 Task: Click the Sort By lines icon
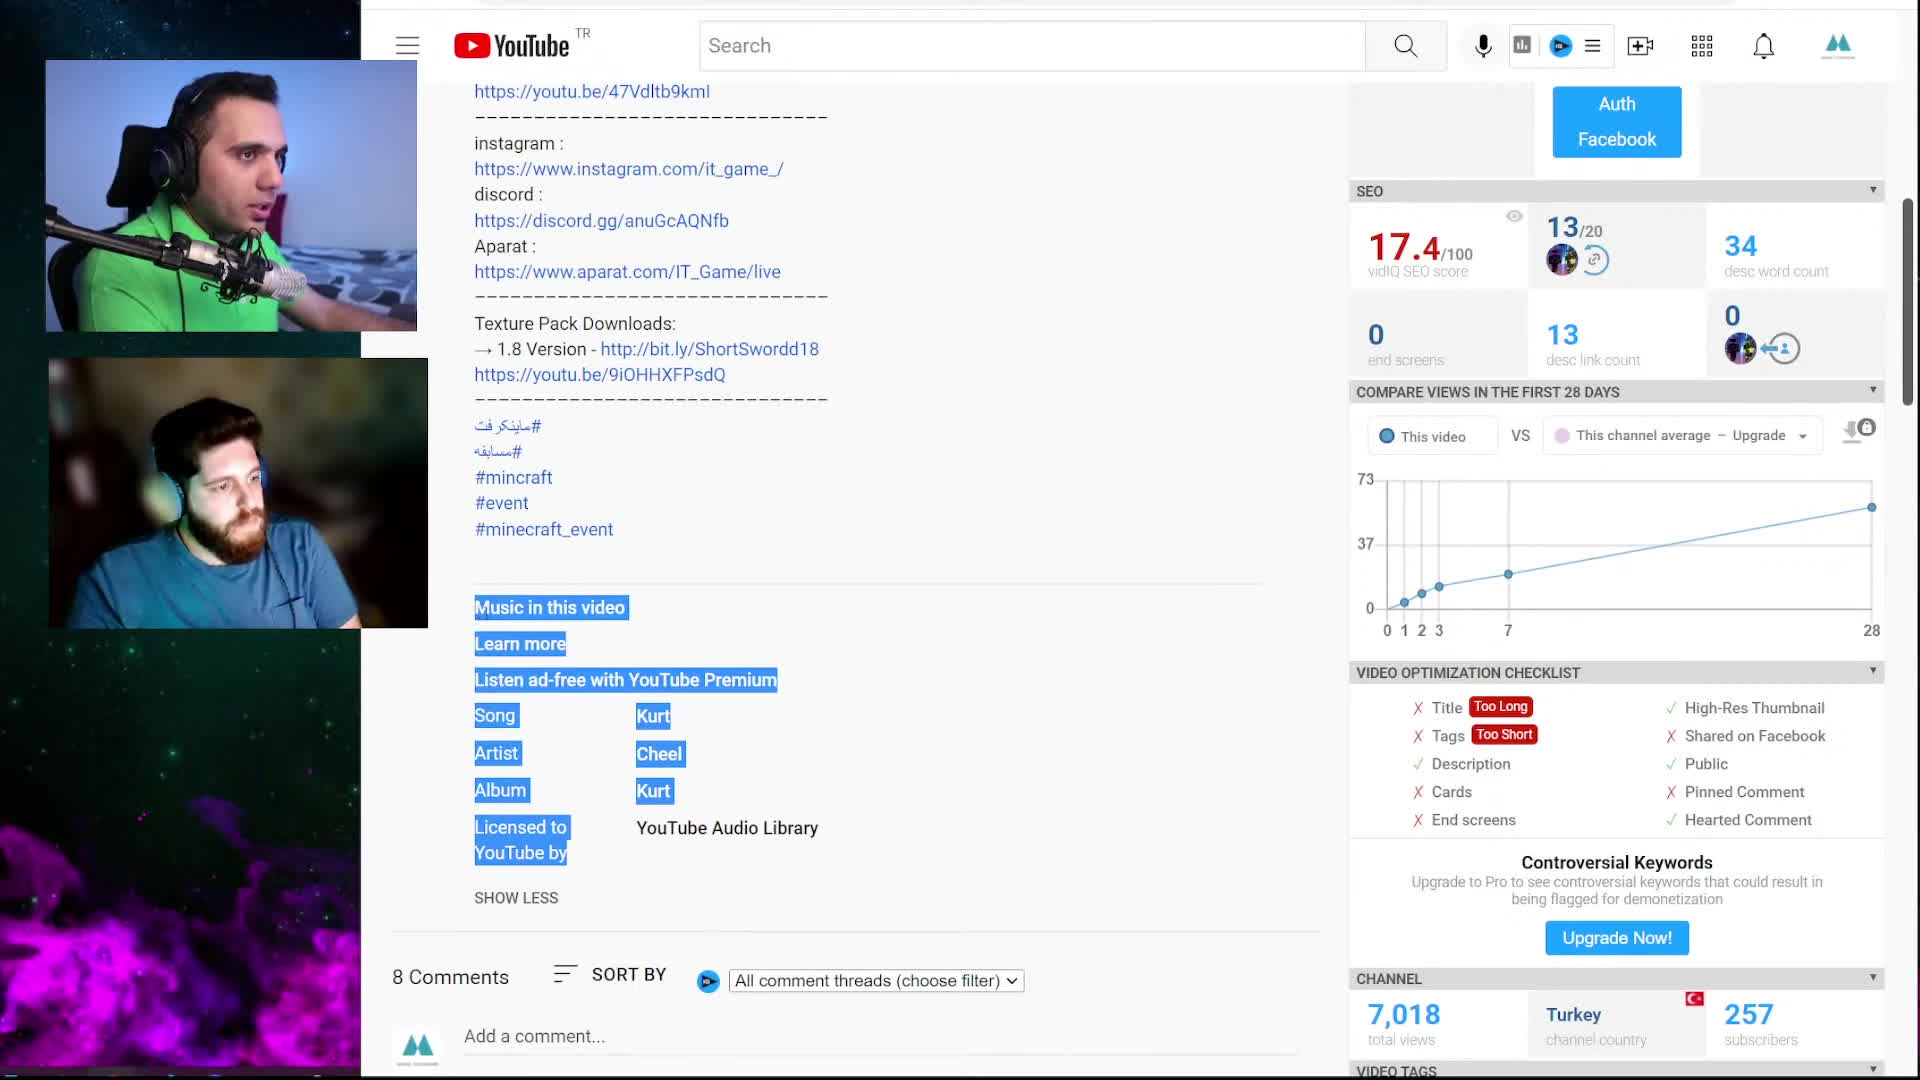tap(565, 974)
